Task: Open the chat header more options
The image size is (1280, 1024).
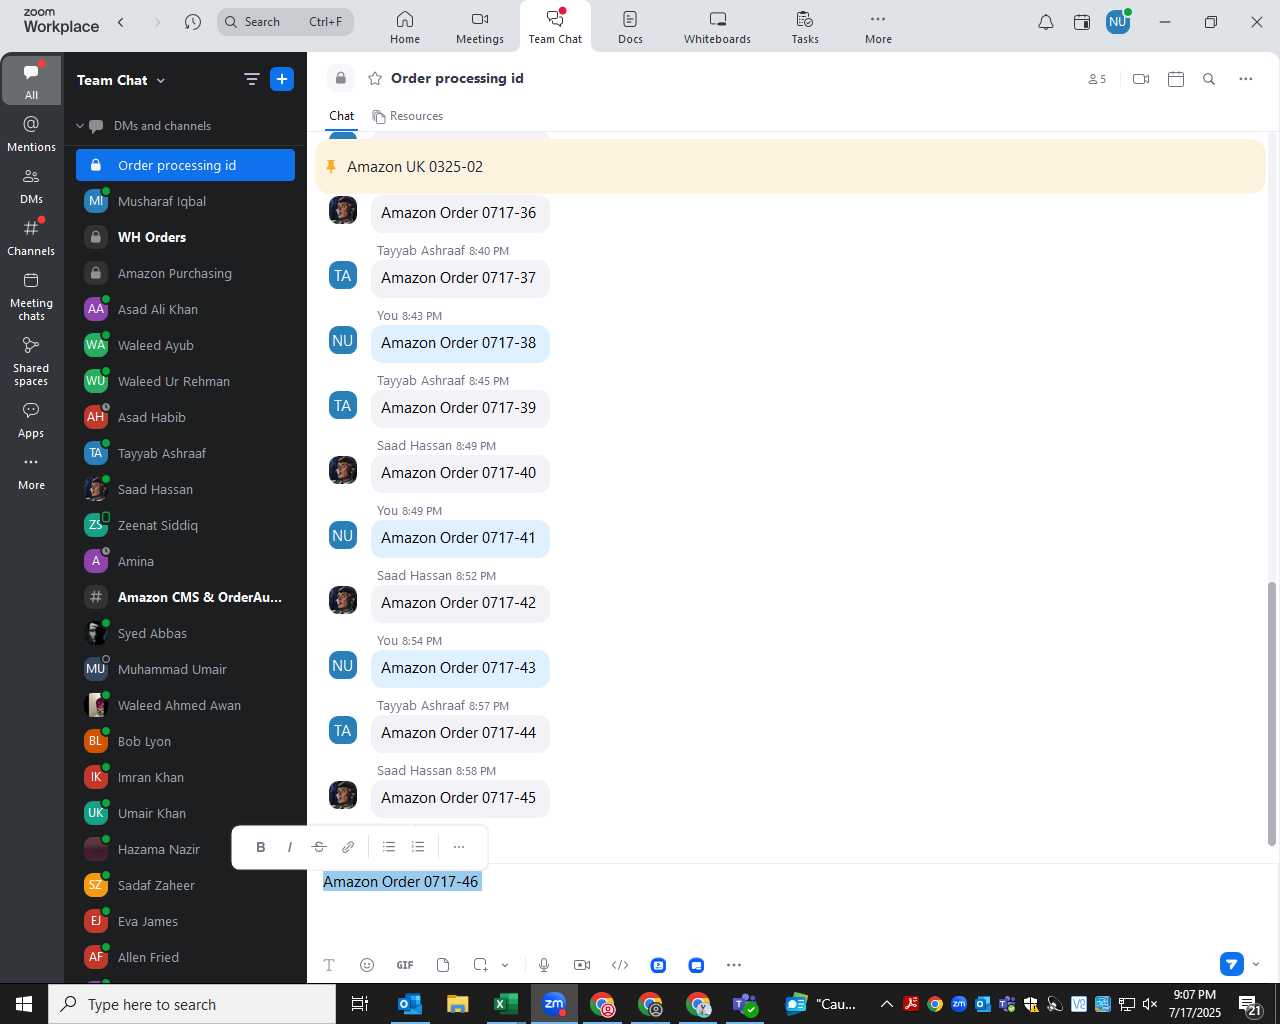Action: [x=1246, y=79]
